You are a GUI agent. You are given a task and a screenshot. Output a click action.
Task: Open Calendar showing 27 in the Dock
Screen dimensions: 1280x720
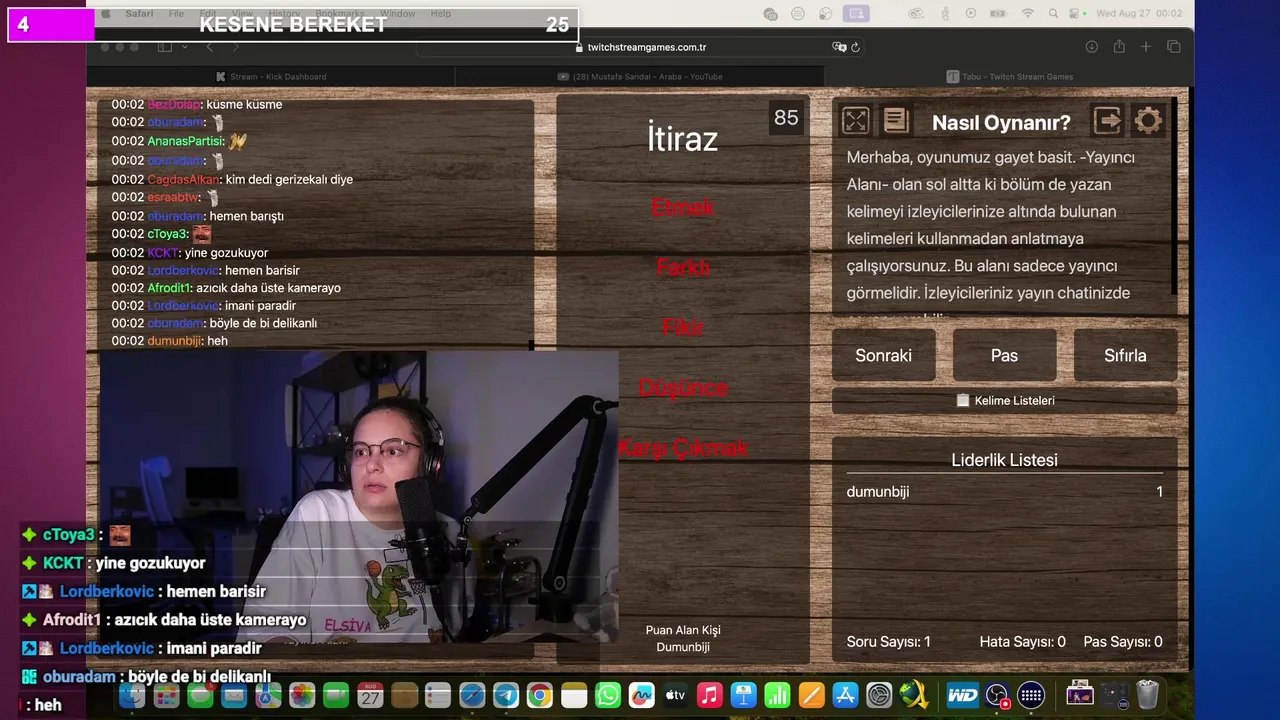pyautogui.click(x=371, y=695)
